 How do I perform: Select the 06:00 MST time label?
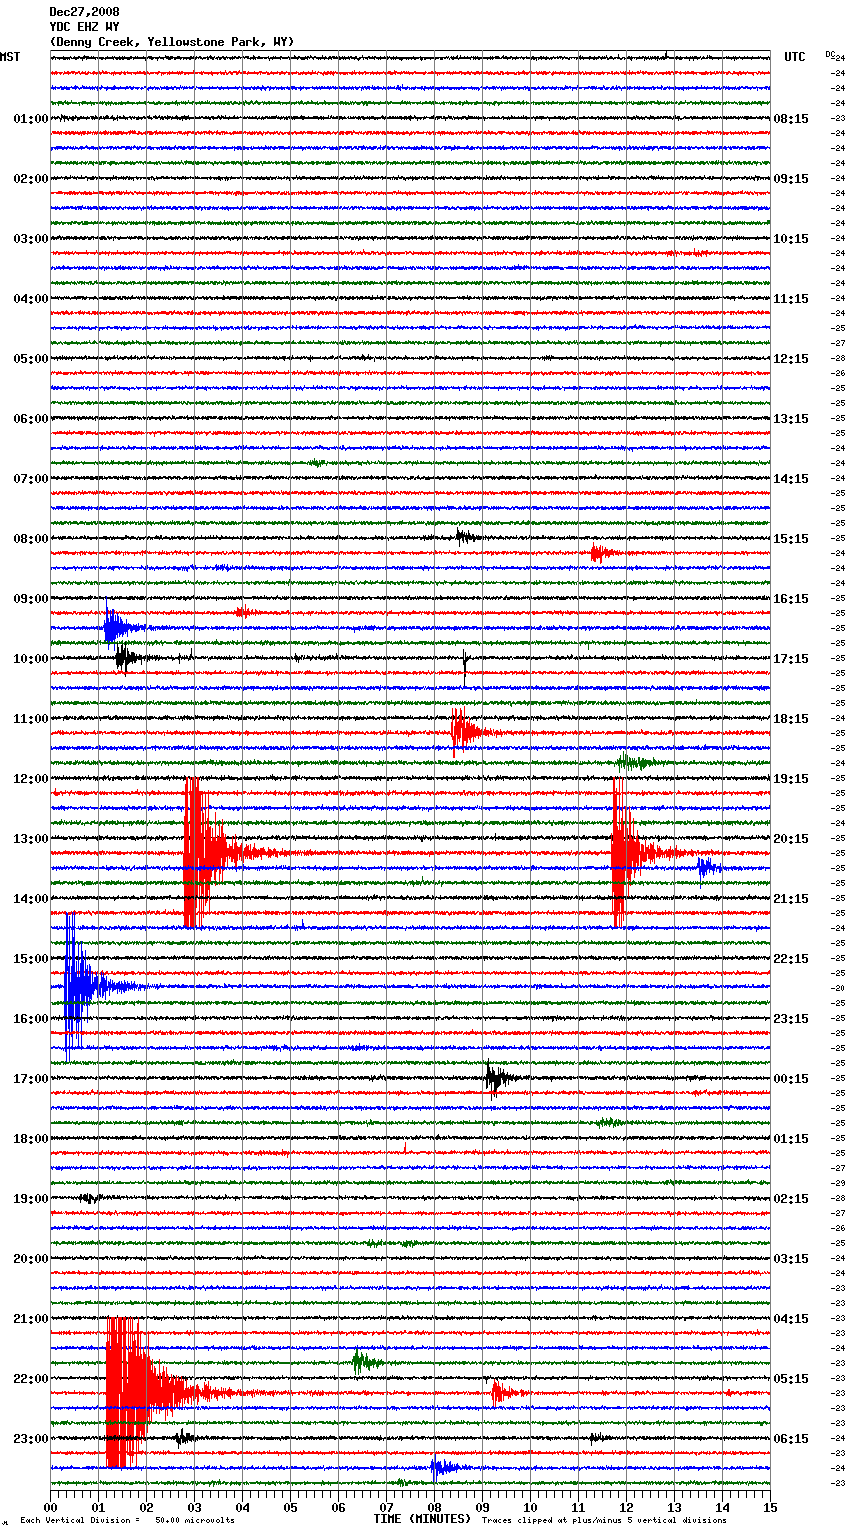coord(31,419)
